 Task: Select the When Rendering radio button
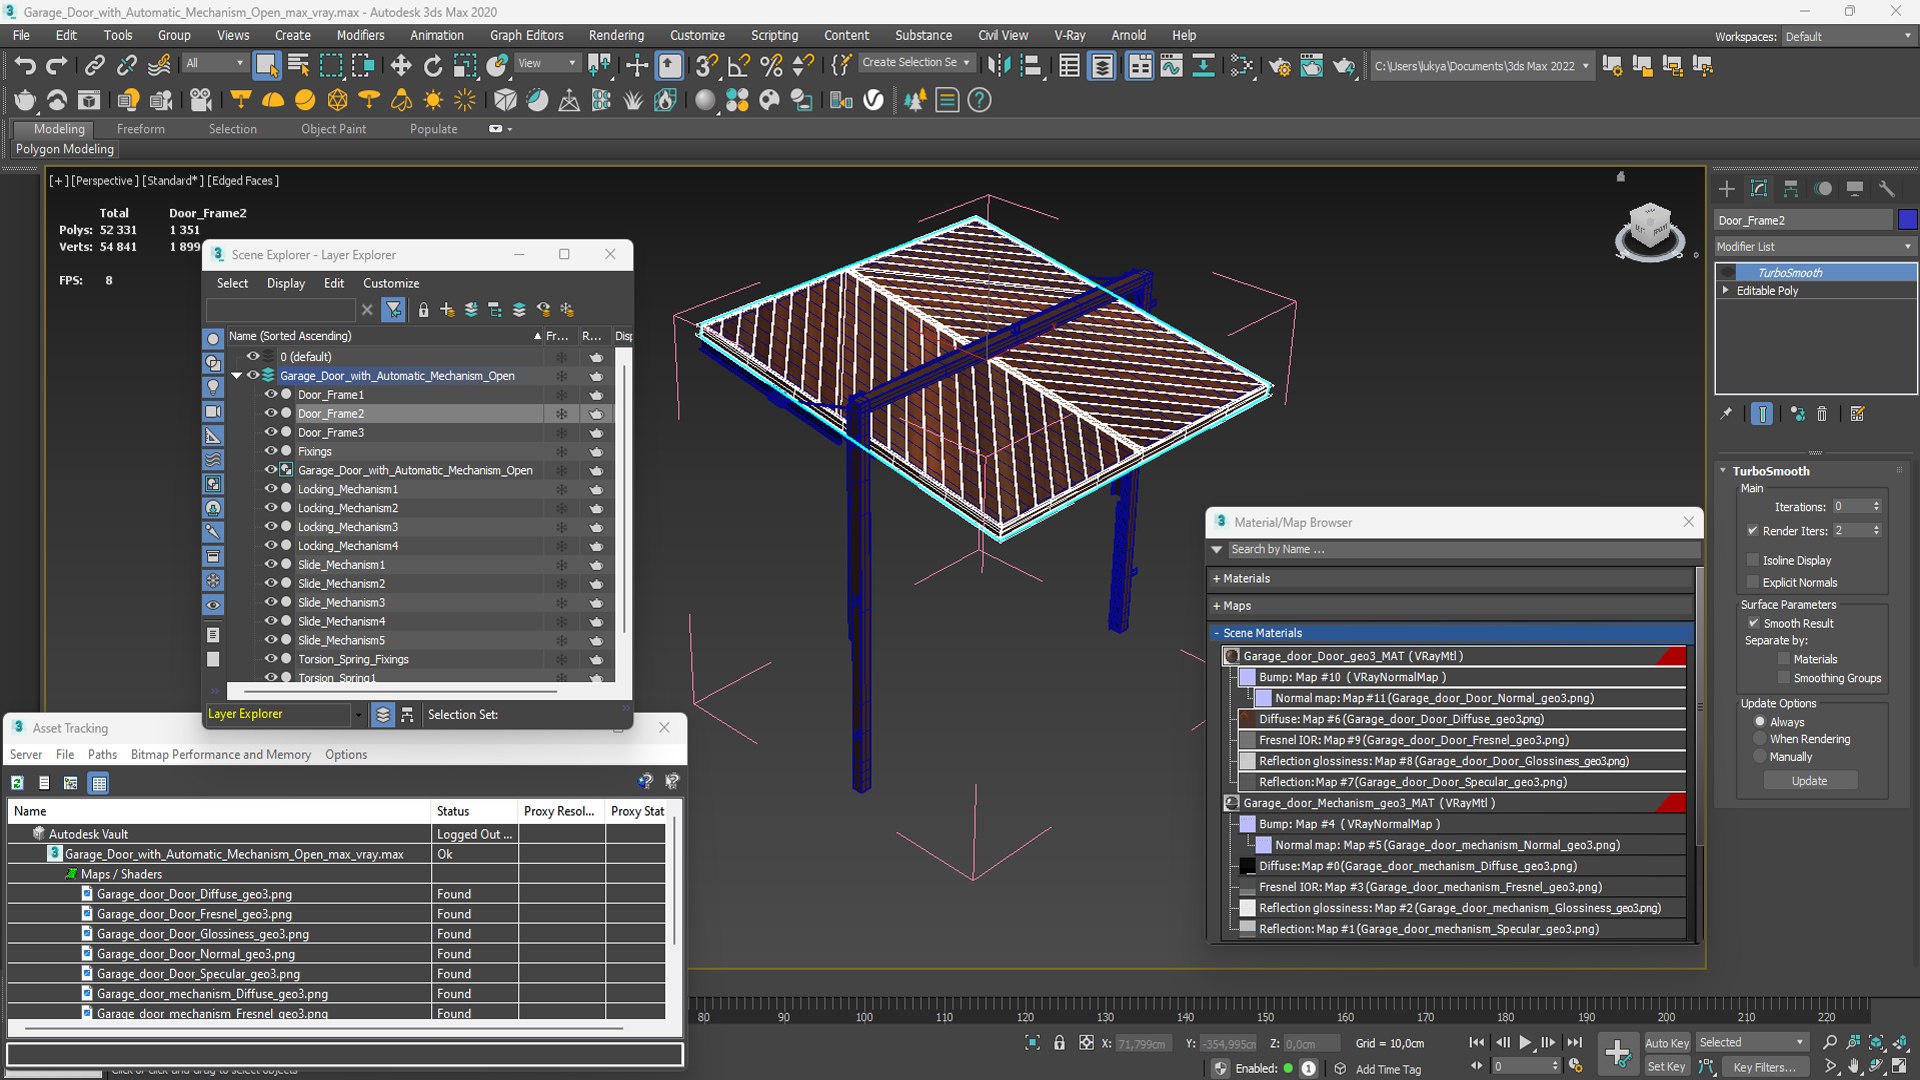(x=1760, y=739)
